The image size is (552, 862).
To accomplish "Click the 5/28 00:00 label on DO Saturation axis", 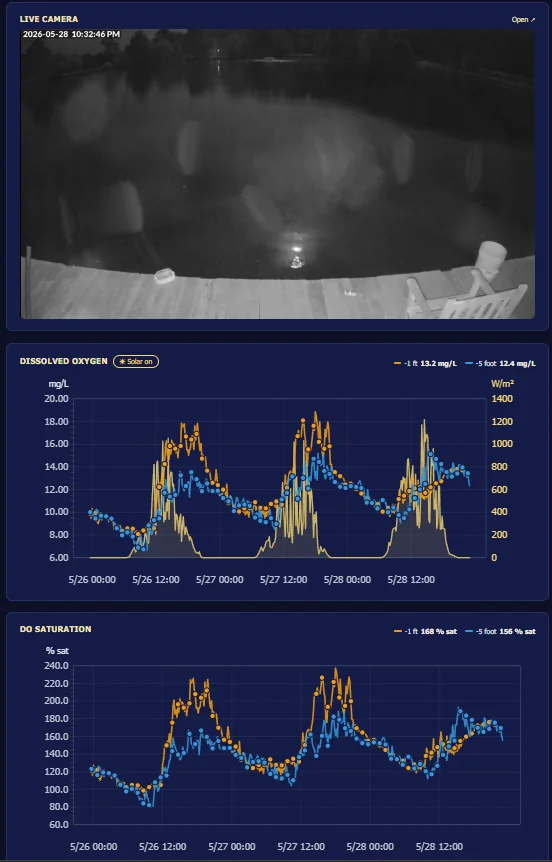I will point(370,847).
